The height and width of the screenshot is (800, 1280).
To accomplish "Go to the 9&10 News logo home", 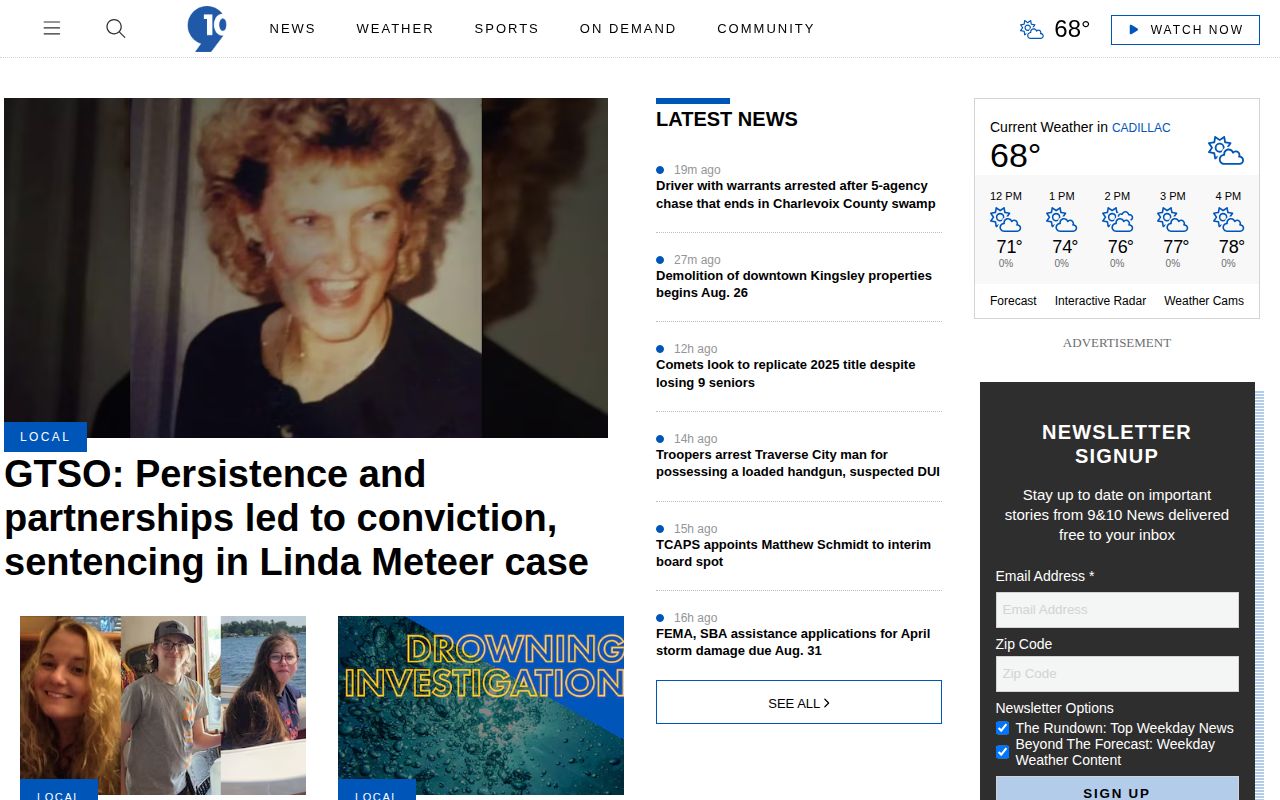I will (207, 29).
